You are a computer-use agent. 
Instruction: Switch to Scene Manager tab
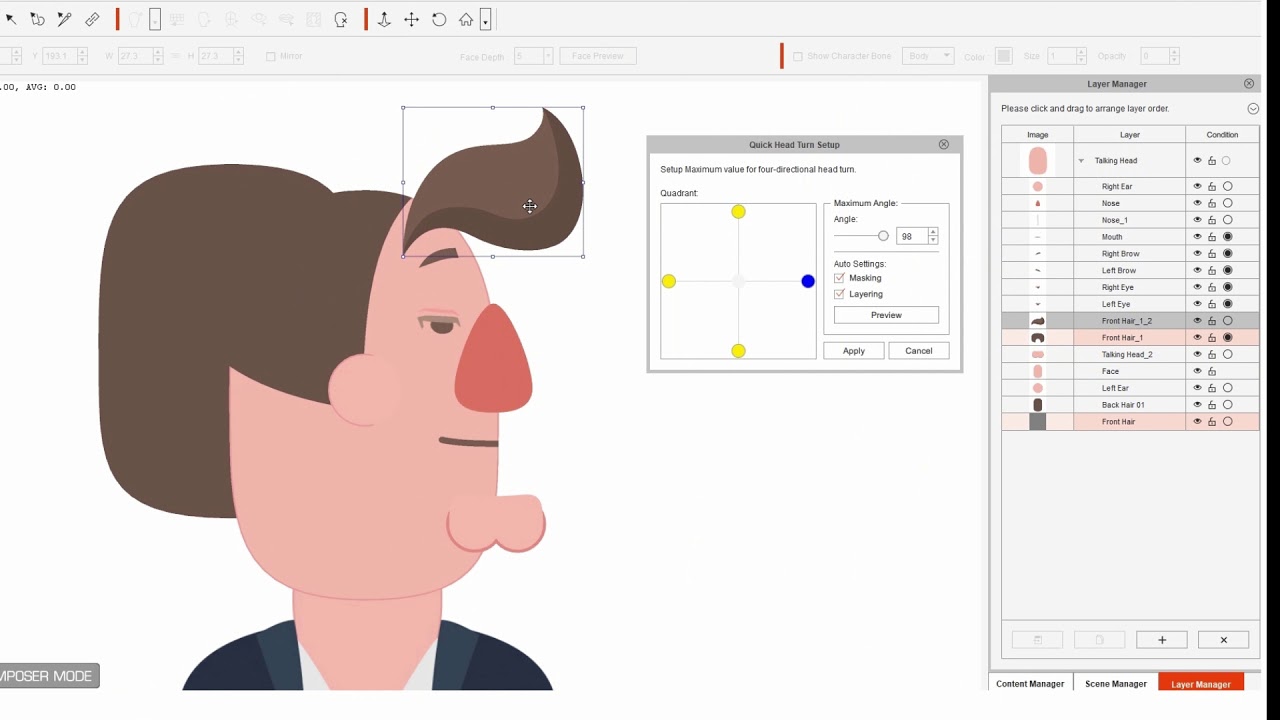click(x=1116, y=684)
